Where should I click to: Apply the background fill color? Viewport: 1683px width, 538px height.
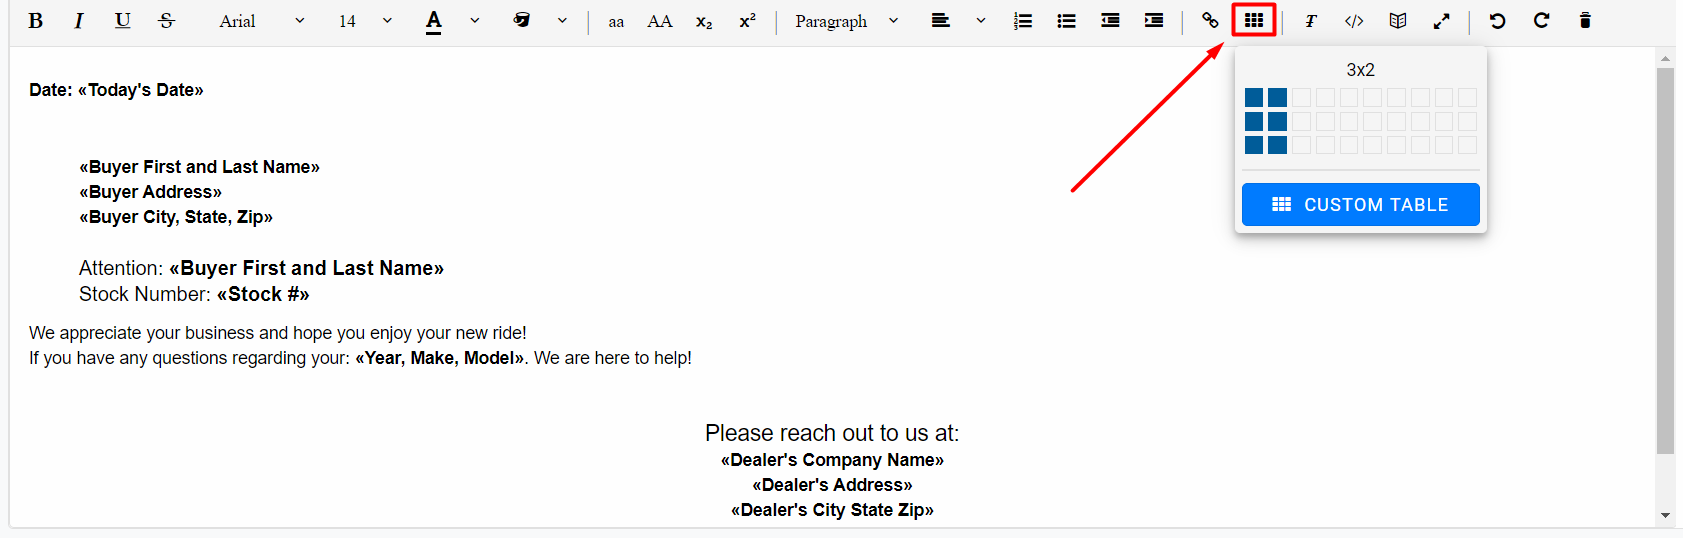pyautogui.click(x=522, y=20)
